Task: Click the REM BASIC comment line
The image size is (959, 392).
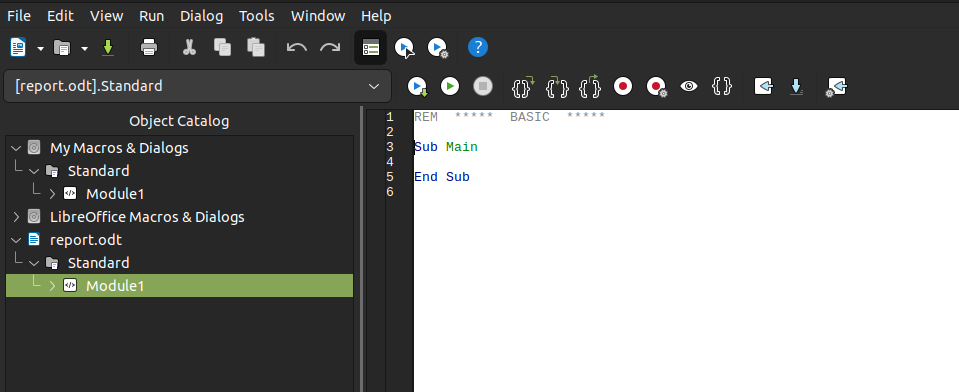Action: tap(509, 117)
